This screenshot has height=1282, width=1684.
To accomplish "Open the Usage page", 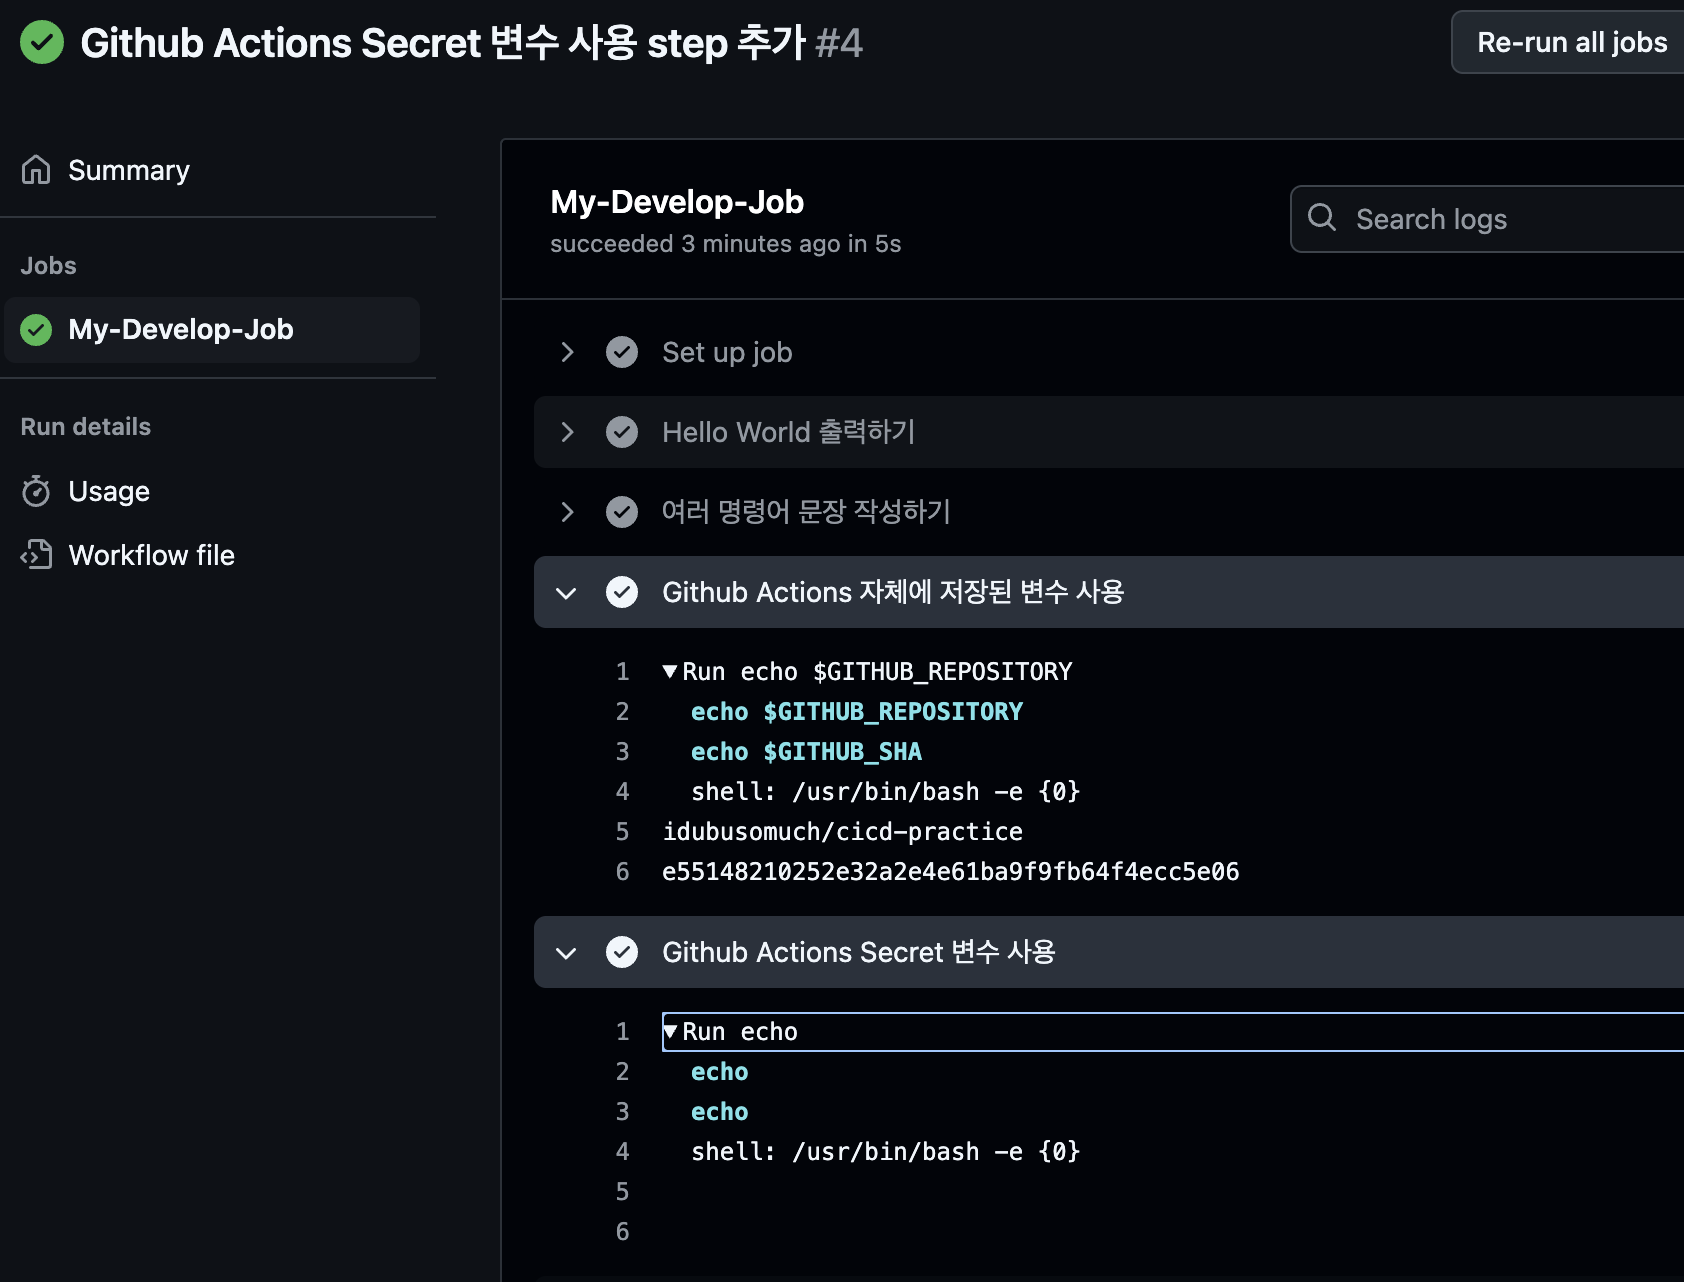I will point(109,491).
